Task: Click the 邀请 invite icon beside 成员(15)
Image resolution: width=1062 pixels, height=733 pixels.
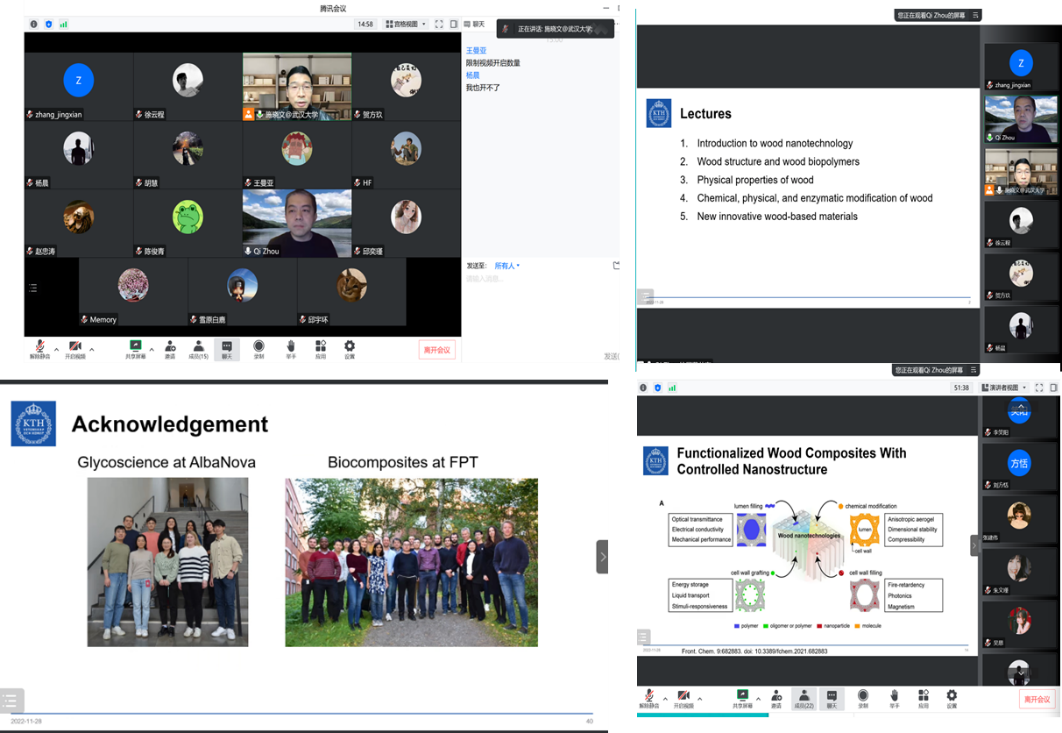Action: (x=170, y=348)
